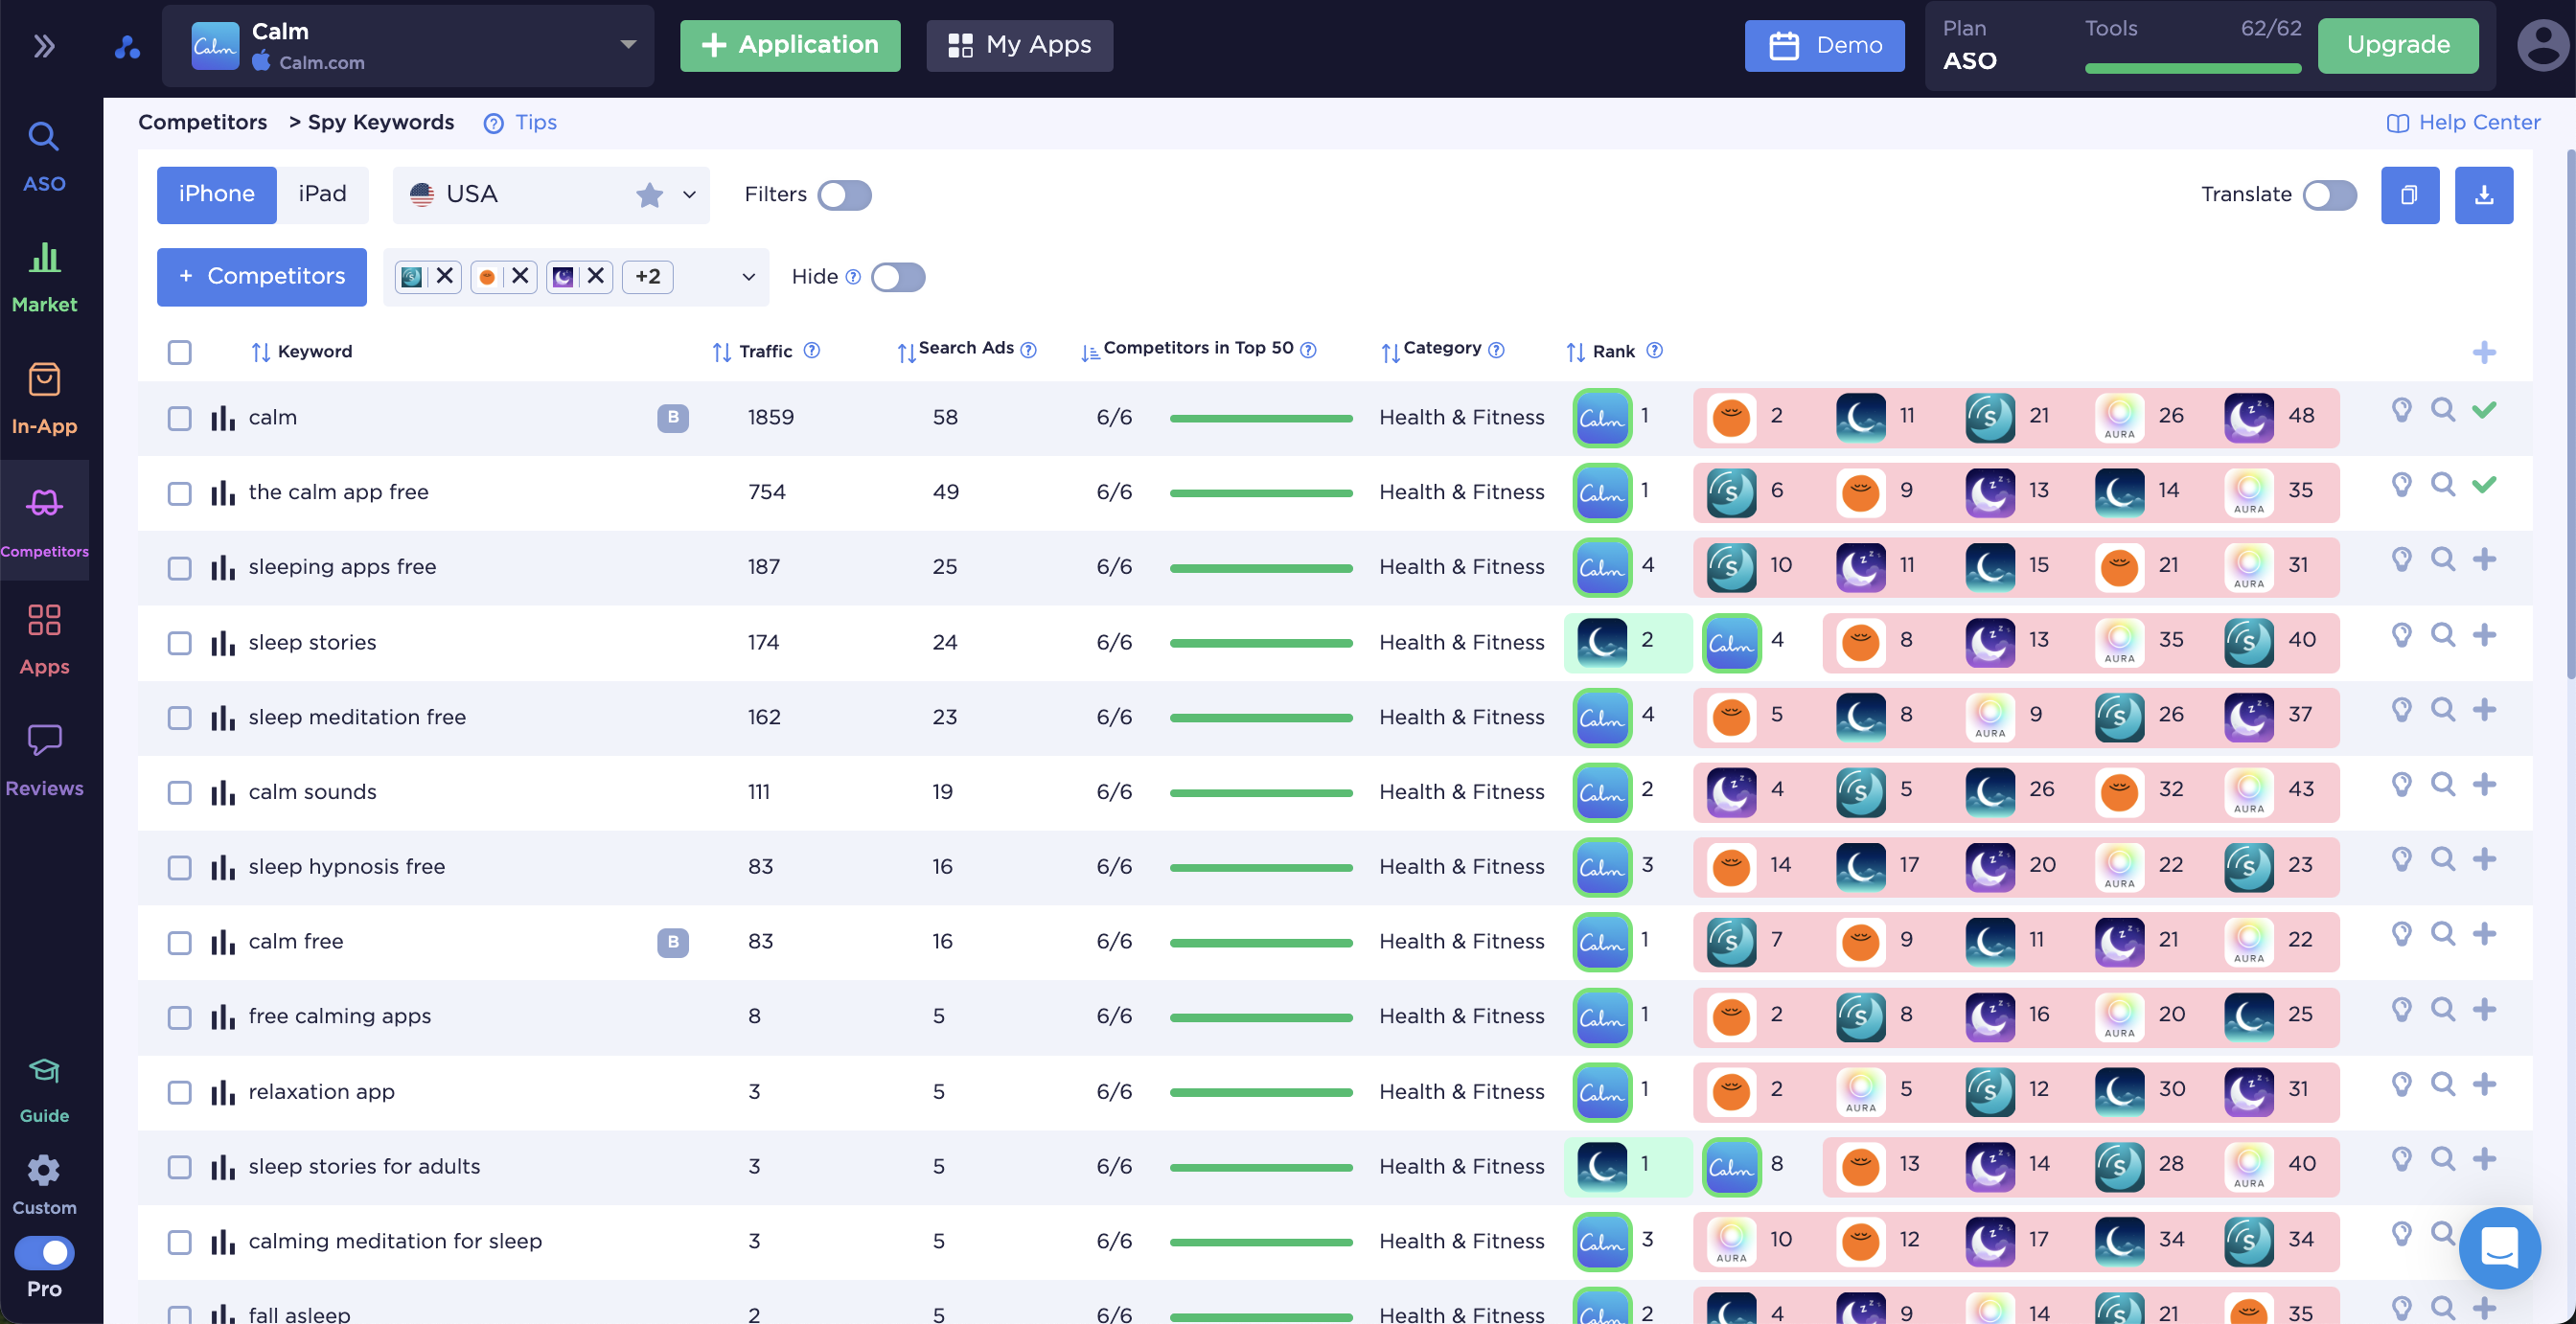The height and width of the screenshot is (1324, 2576).
Task: Click competitors progress bar in calm row
Action: (x=1261, y=418)
